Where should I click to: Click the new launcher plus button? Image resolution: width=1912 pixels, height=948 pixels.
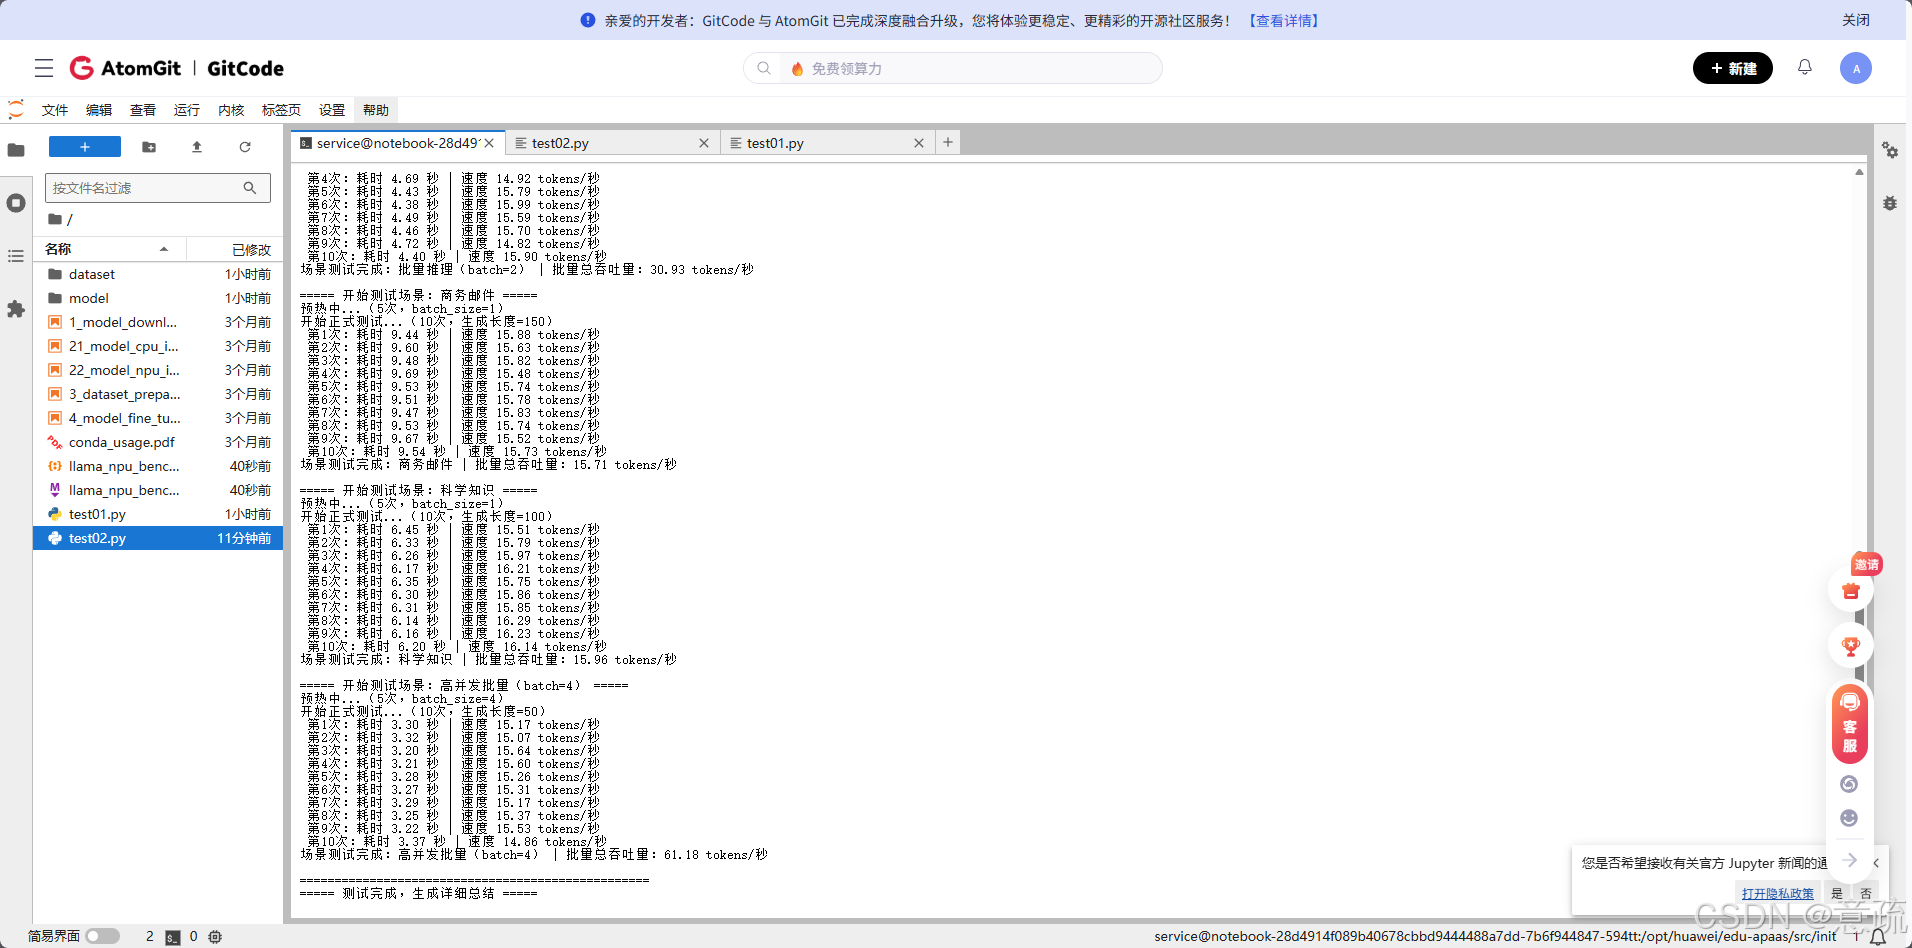click(x=85, y=147)
